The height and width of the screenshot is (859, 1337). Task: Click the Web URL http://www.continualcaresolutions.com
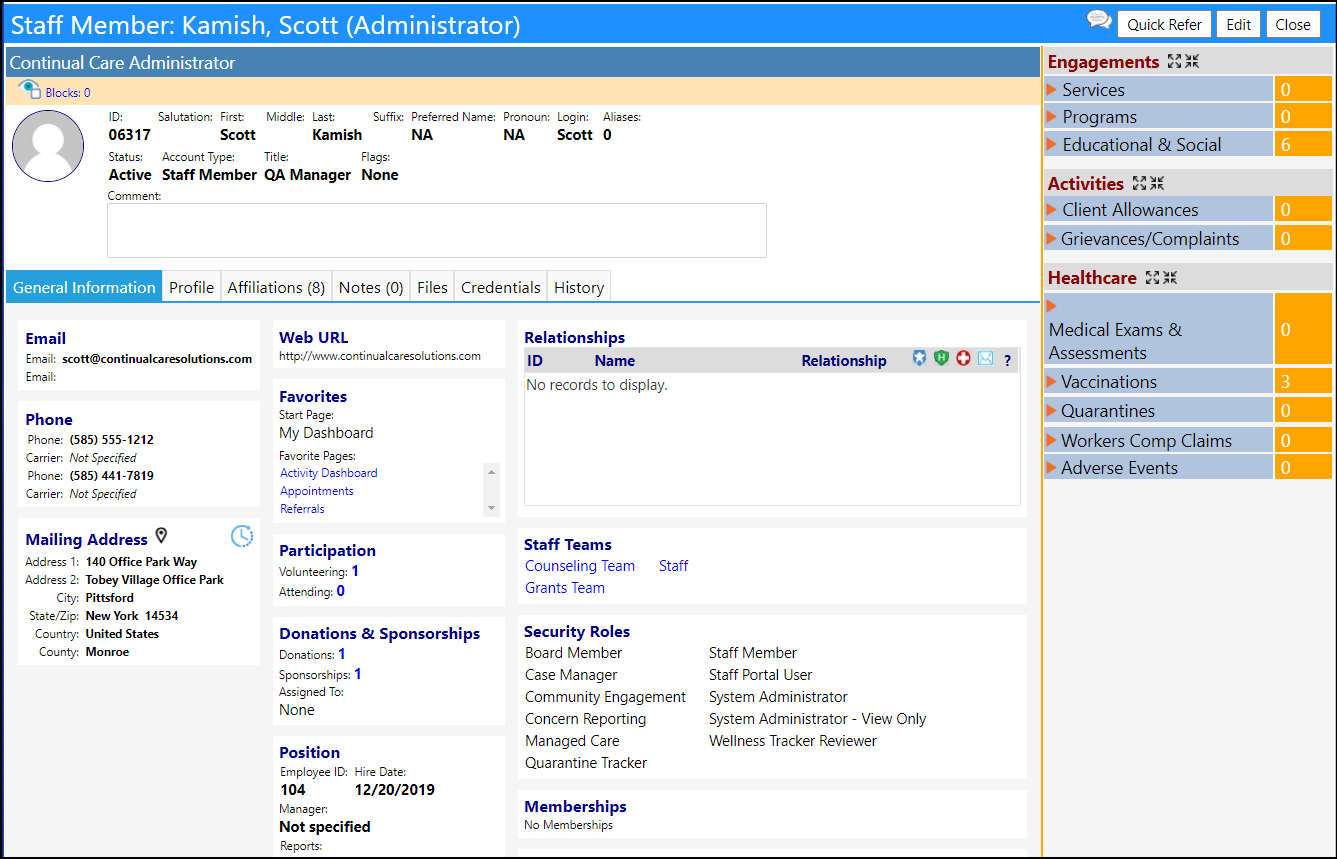click(380, 356)
